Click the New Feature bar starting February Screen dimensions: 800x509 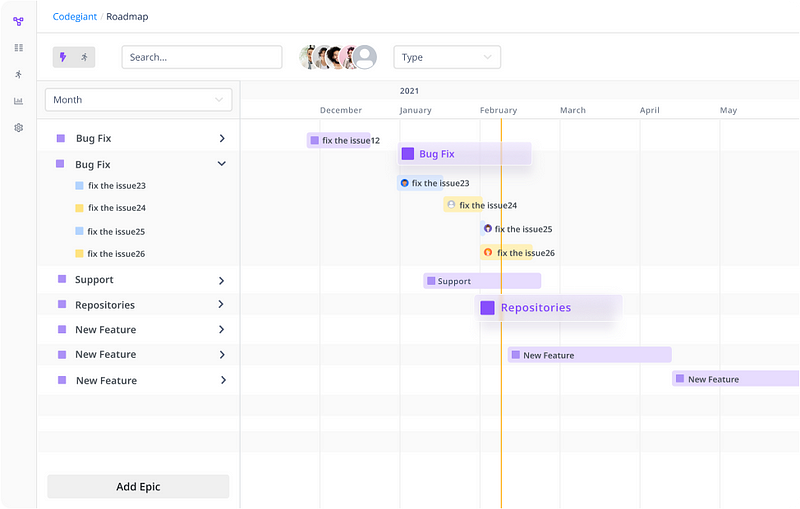click(589, 355)
